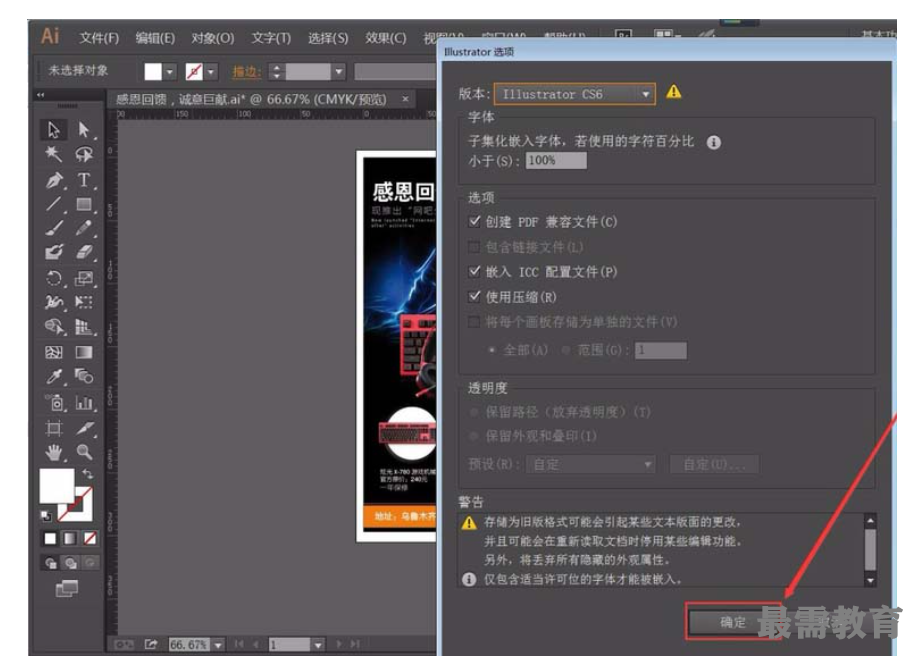
Task: Select Preserve Appearance and Overprints radio
Action: click(474, 436)
